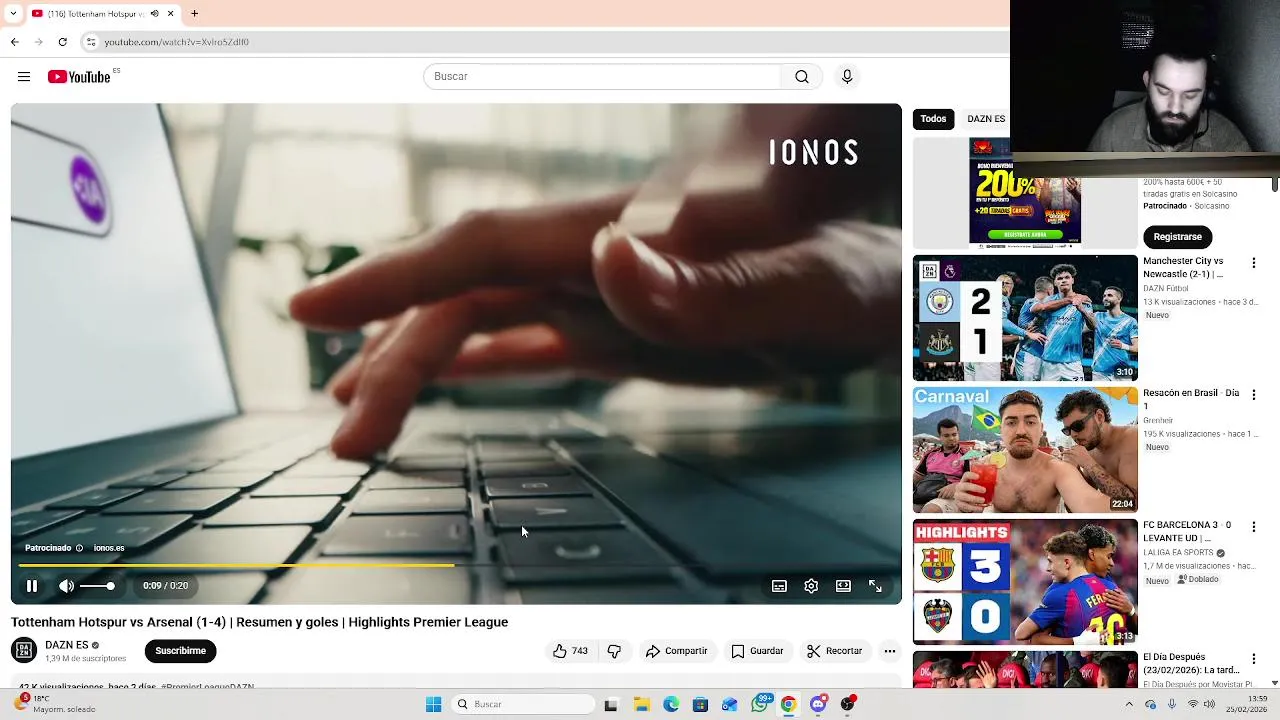The image size is (1280, 720).
Task: Open player settings gear
Action: [811, 586]
